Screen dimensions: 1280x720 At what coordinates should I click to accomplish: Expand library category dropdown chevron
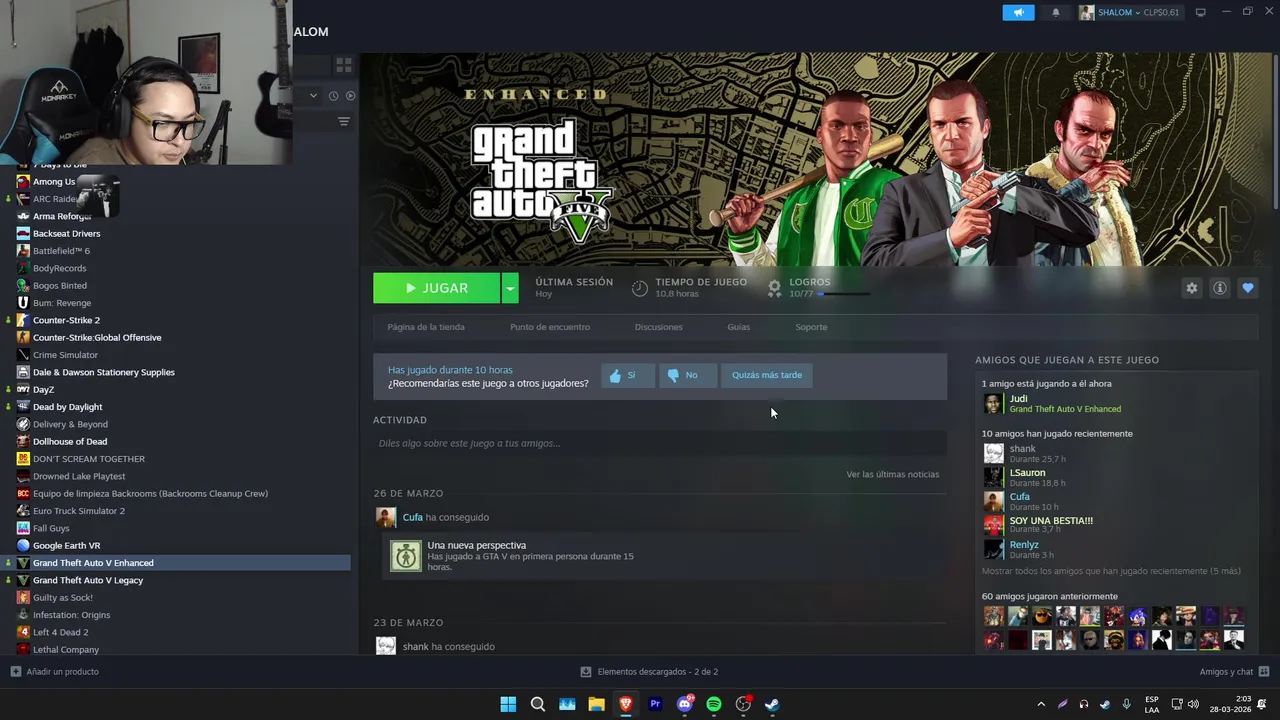[x=313, y=96]
